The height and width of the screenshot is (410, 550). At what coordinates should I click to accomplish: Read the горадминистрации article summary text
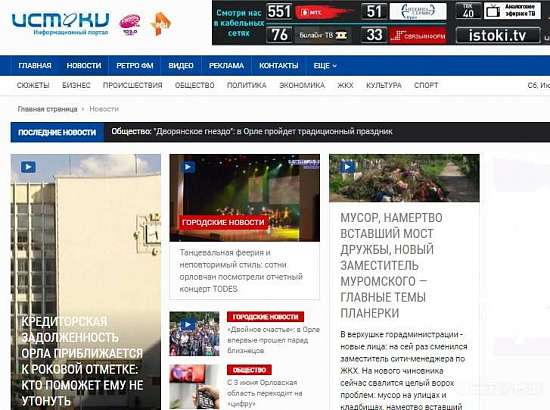[403, 370]
